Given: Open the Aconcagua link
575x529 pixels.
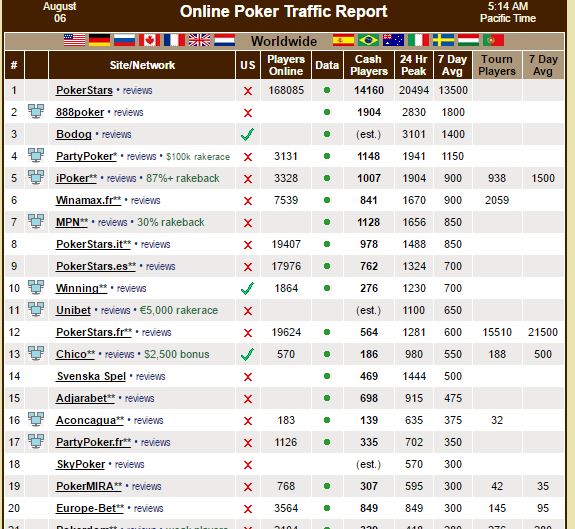Looking at the screenshot, I should 90,420.
